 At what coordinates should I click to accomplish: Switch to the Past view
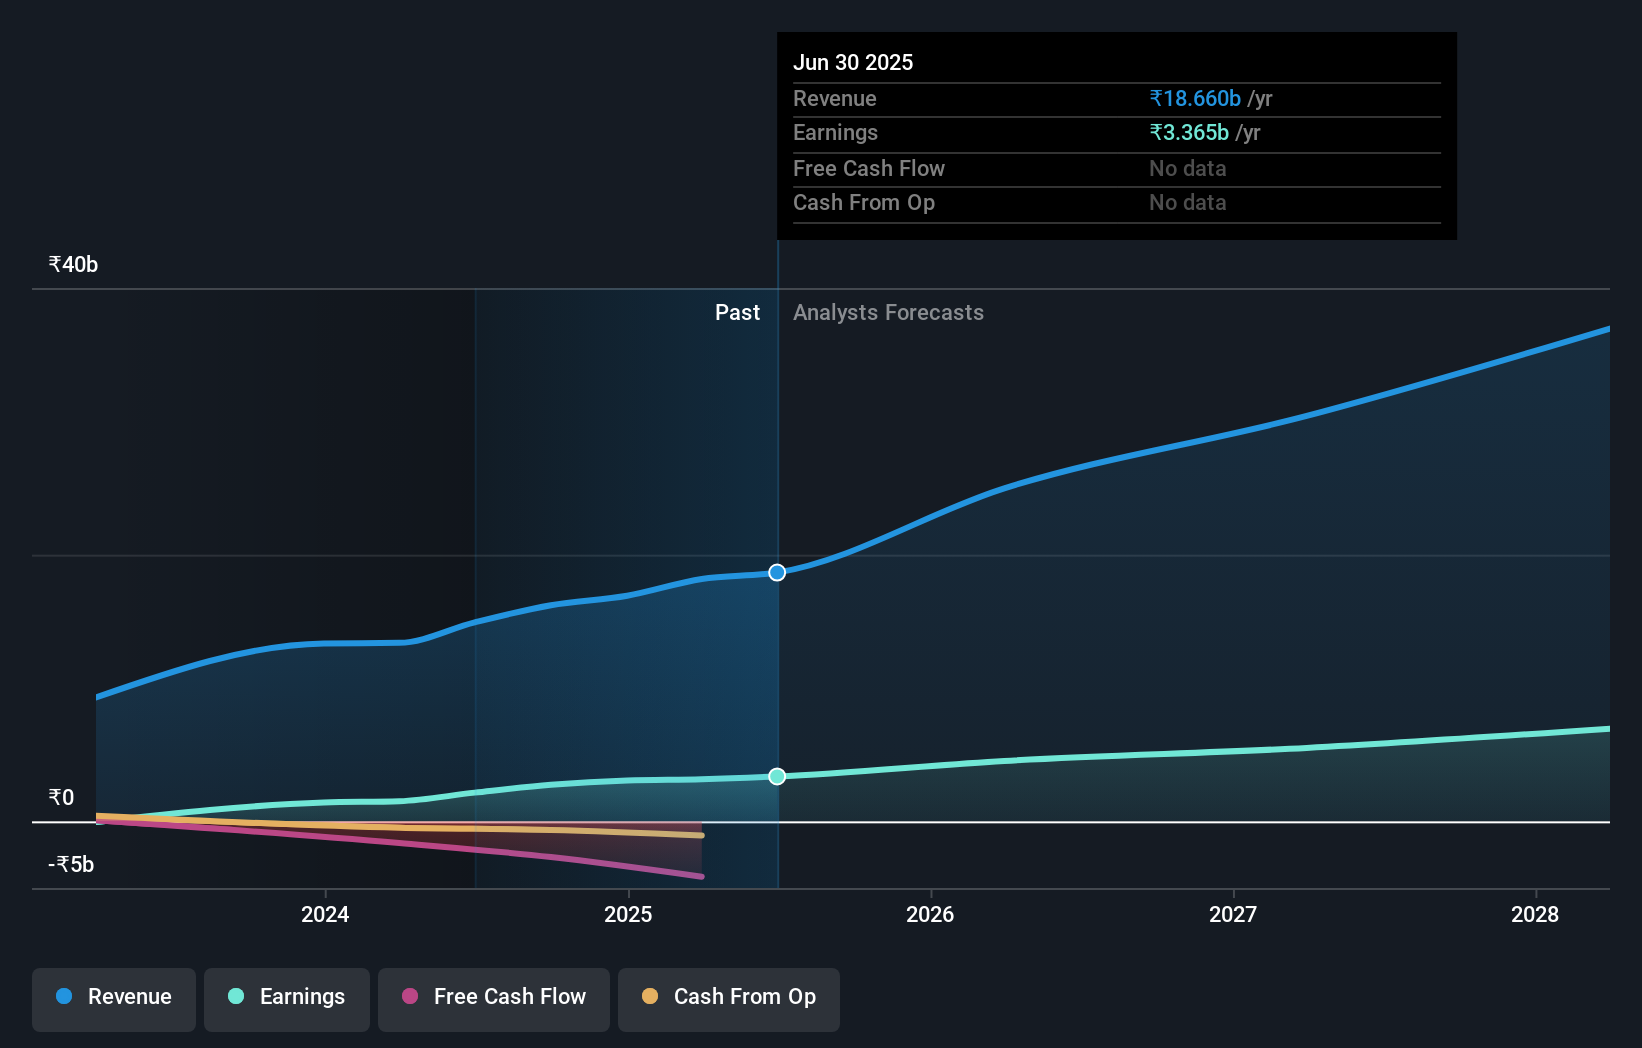[x=737, y=312]
